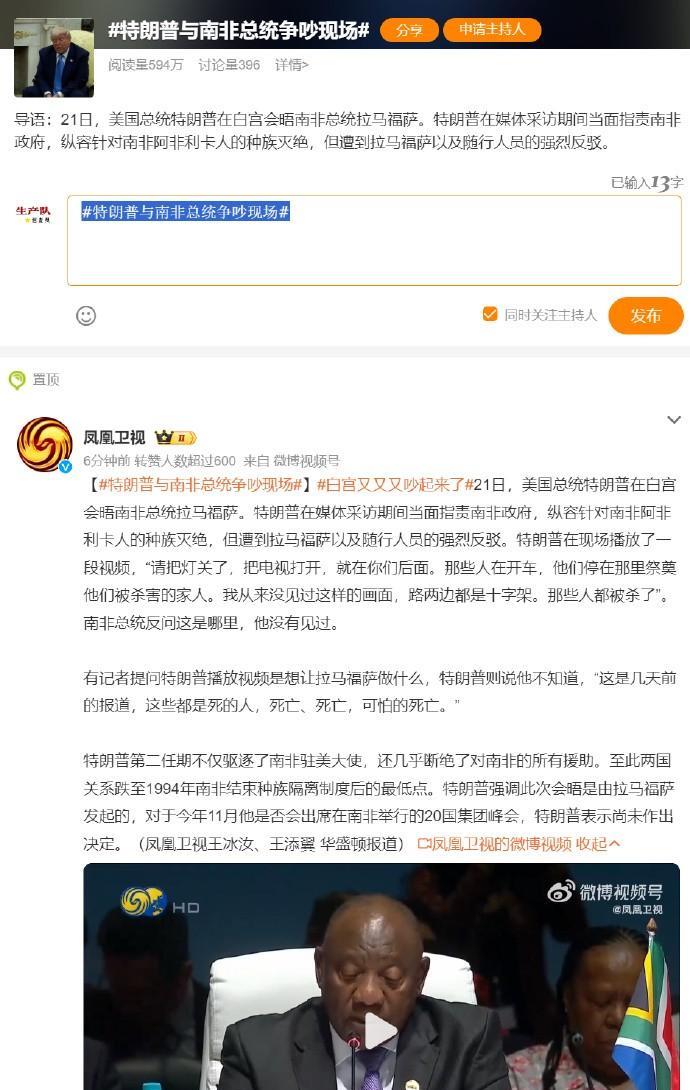Click the crown membership badge beside 凤凰卫视
Viewport: 690px width, 1090px height.
click(176, 437)
